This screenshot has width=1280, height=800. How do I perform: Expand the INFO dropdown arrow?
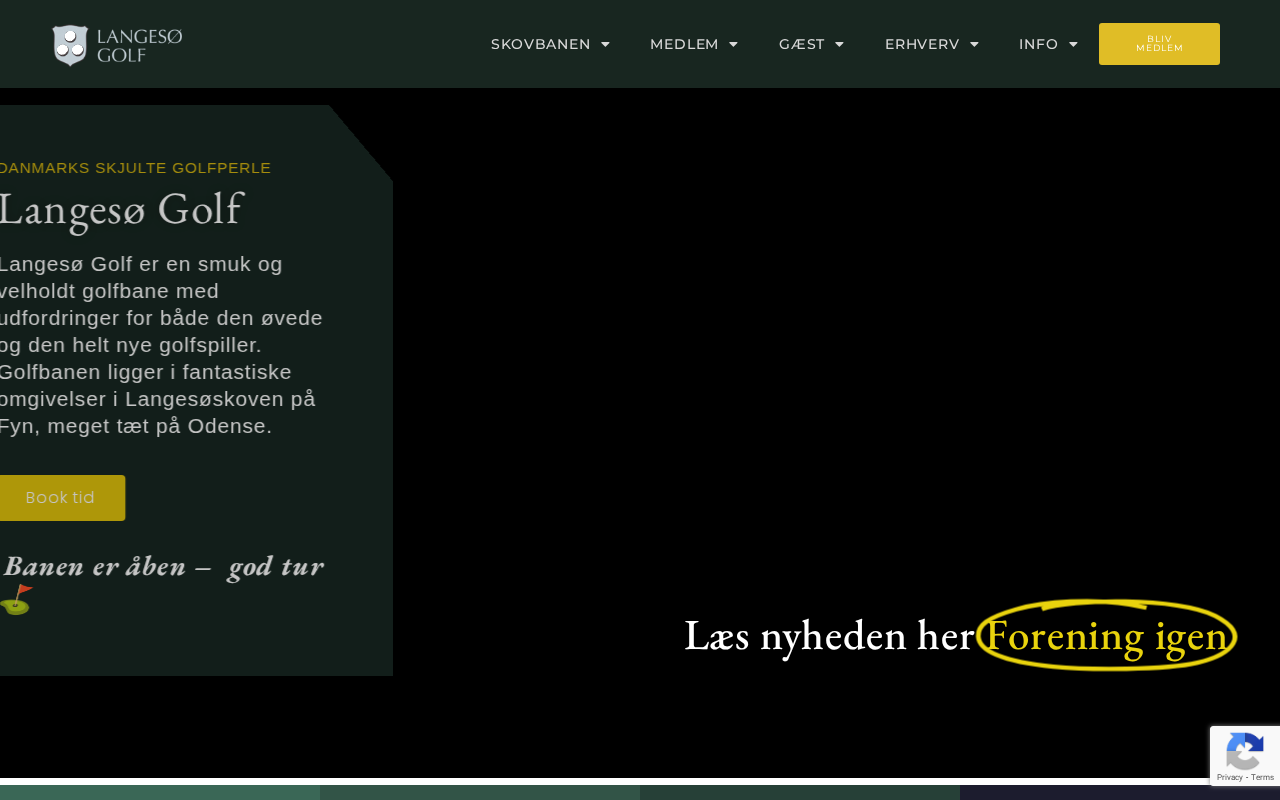[1073, 44]
